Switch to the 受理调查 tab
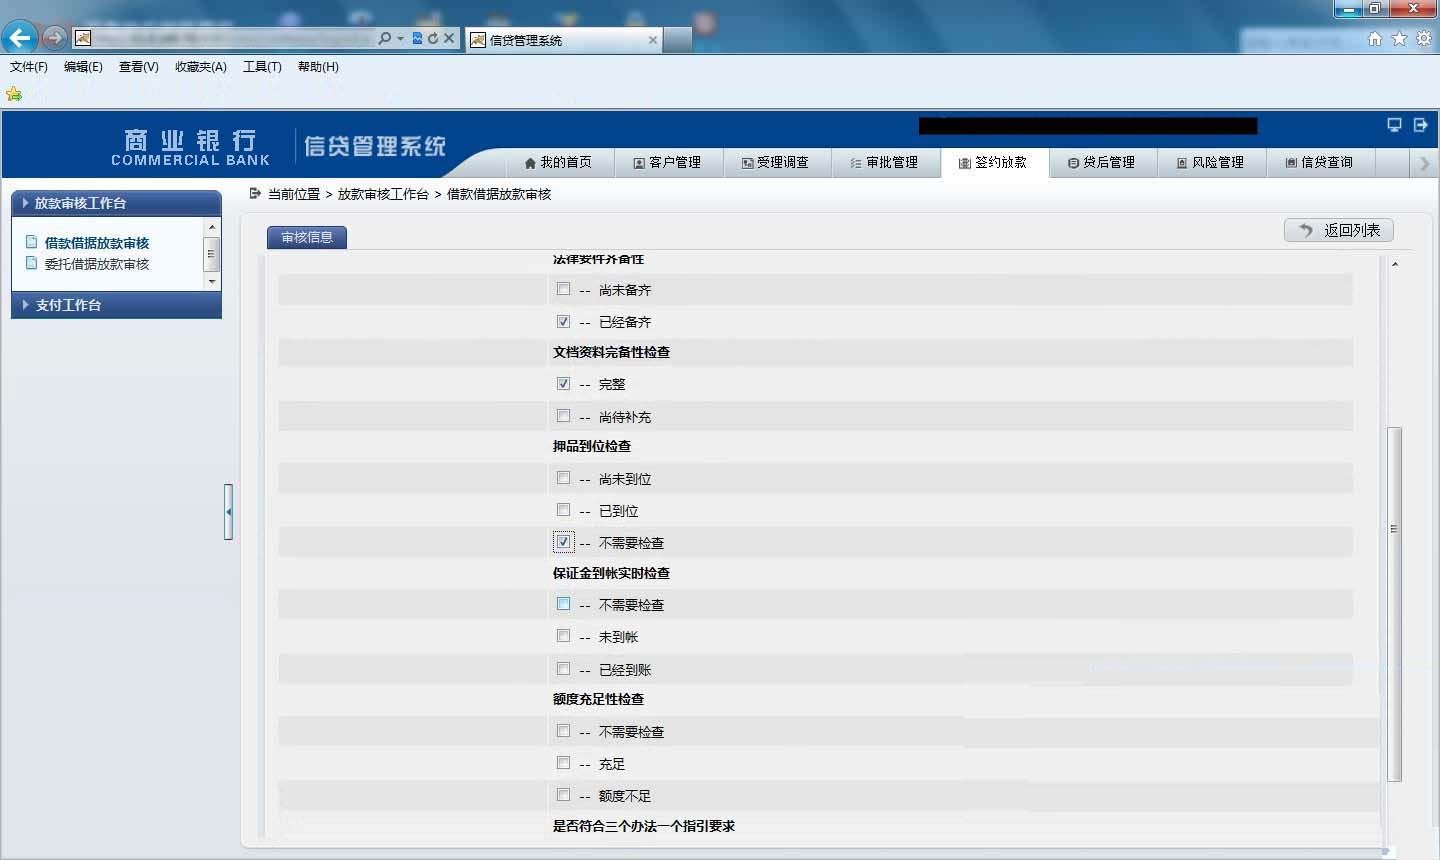Image resolution: width=1440 pixels, height=860 pixels. point(777,162)
